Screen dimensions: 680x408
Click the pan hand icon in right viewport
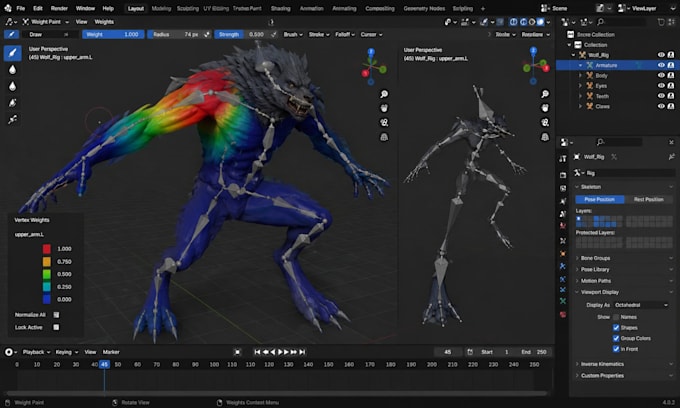[x=545, y=108]
